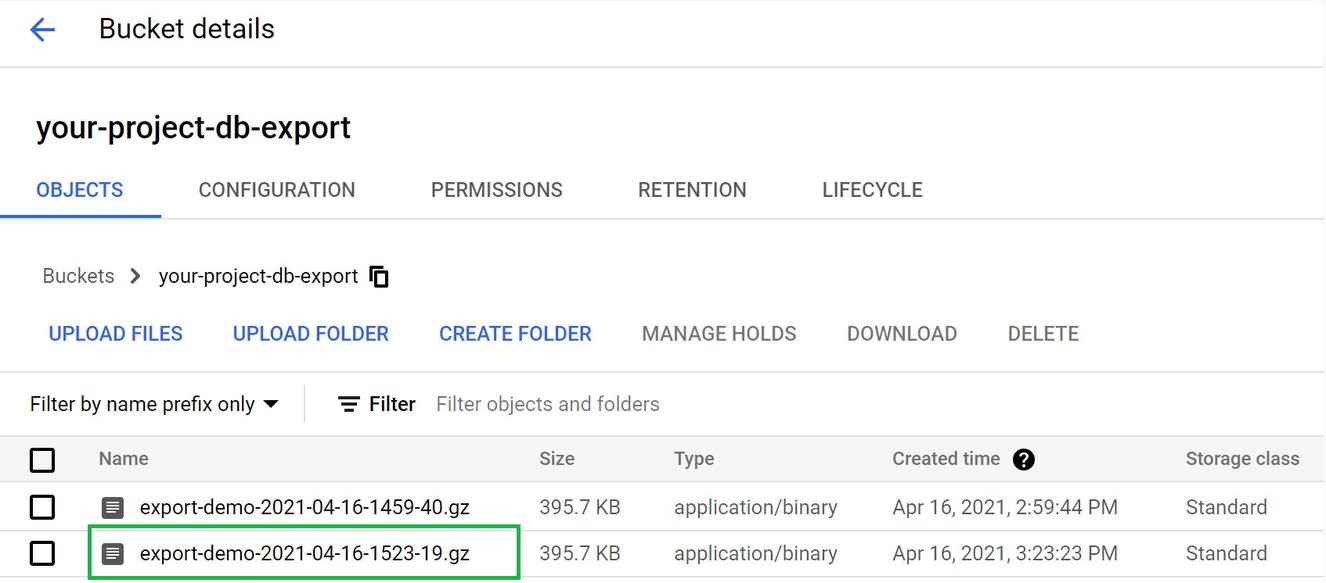Click the your-project-db-export breadcrumb text
This screenshot has width=1326, height=583.
click(x=258, y=276)
